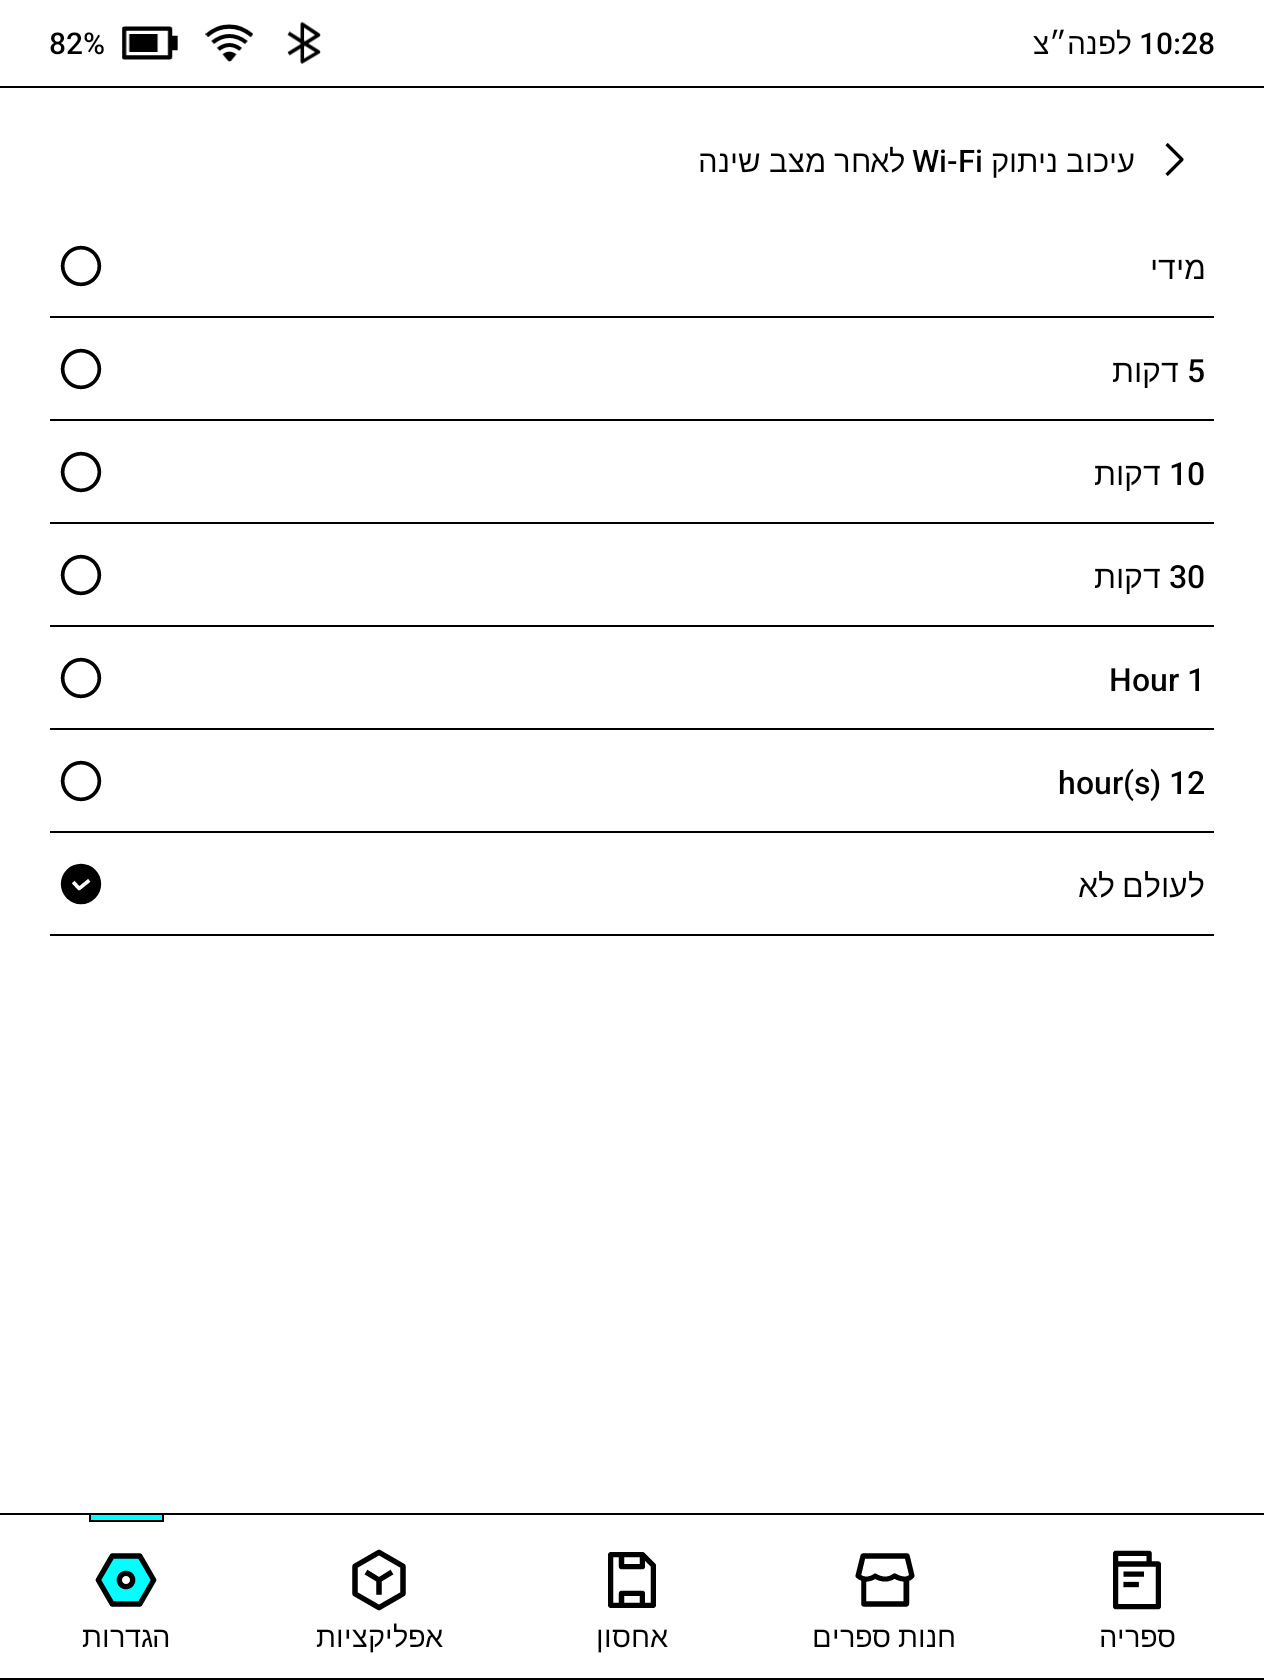
Task: Select the Hour 1 radio button
Action: [81, 678]
